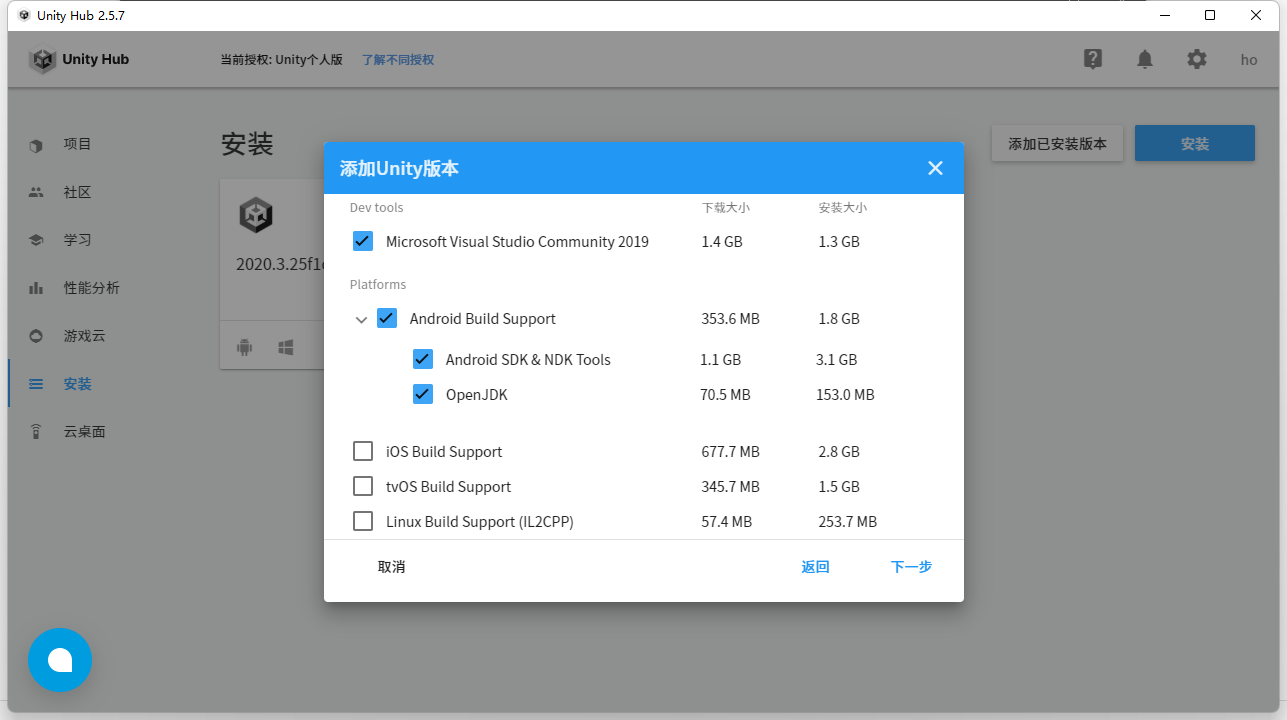This screenshot has width=1287, height=720.
Task: Click the Platforms section heading
Action: coord(378,285)
